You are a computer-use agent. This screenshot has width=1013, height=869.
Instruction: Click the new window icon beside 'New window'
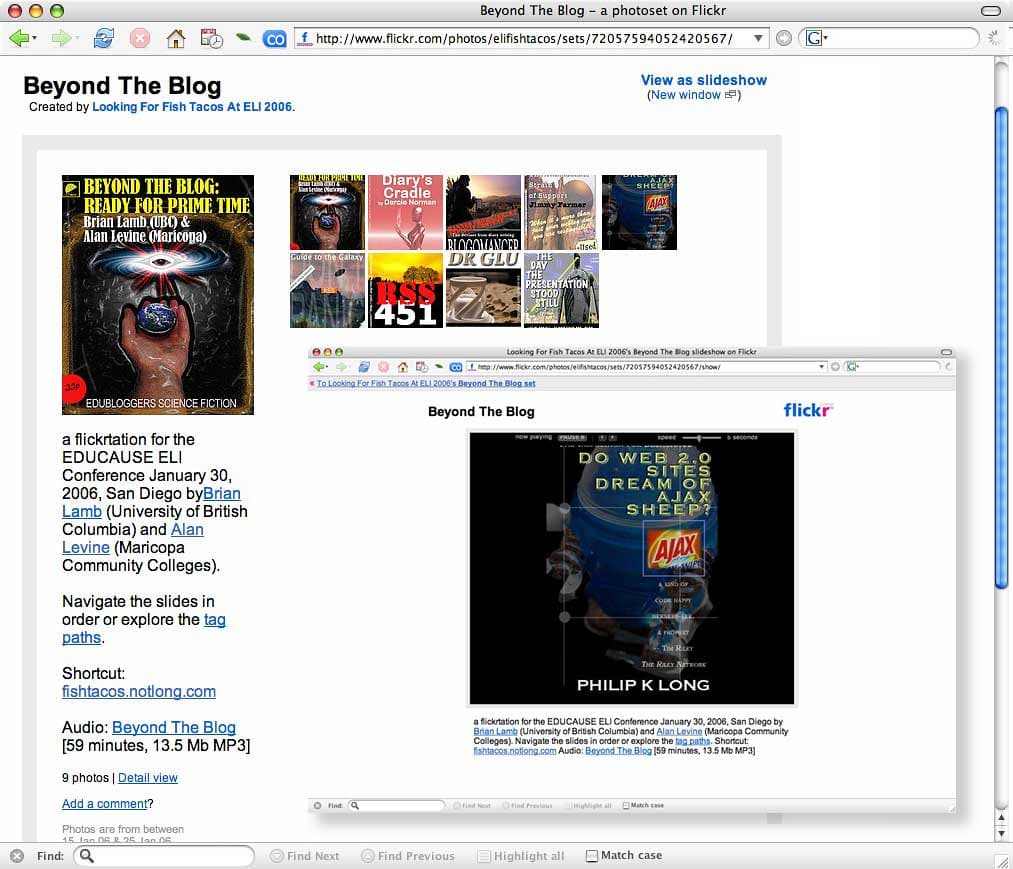(730, 94)
